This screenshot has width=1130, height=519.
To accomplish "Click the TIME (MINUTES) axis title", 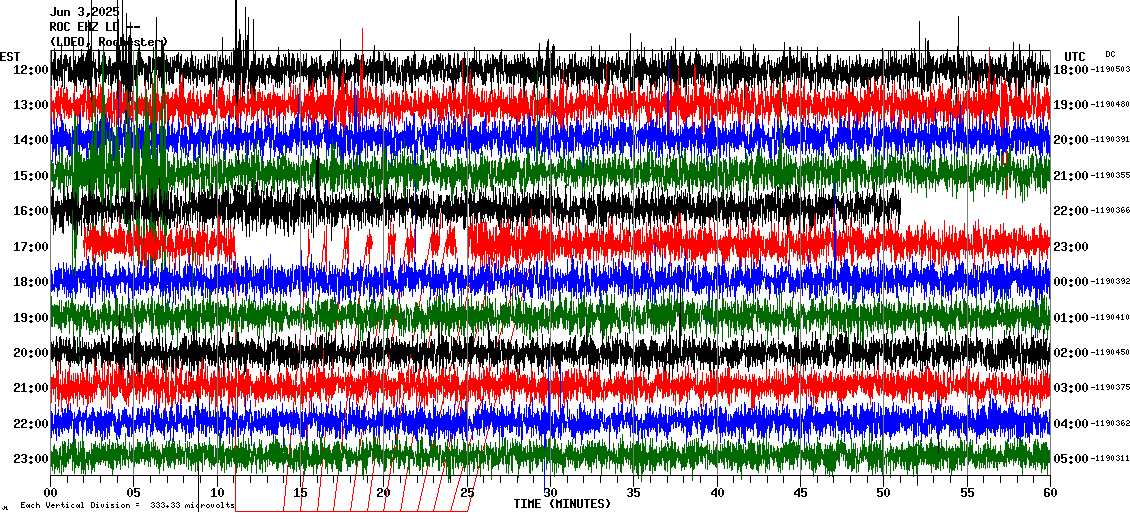I will tap(562, 504).
